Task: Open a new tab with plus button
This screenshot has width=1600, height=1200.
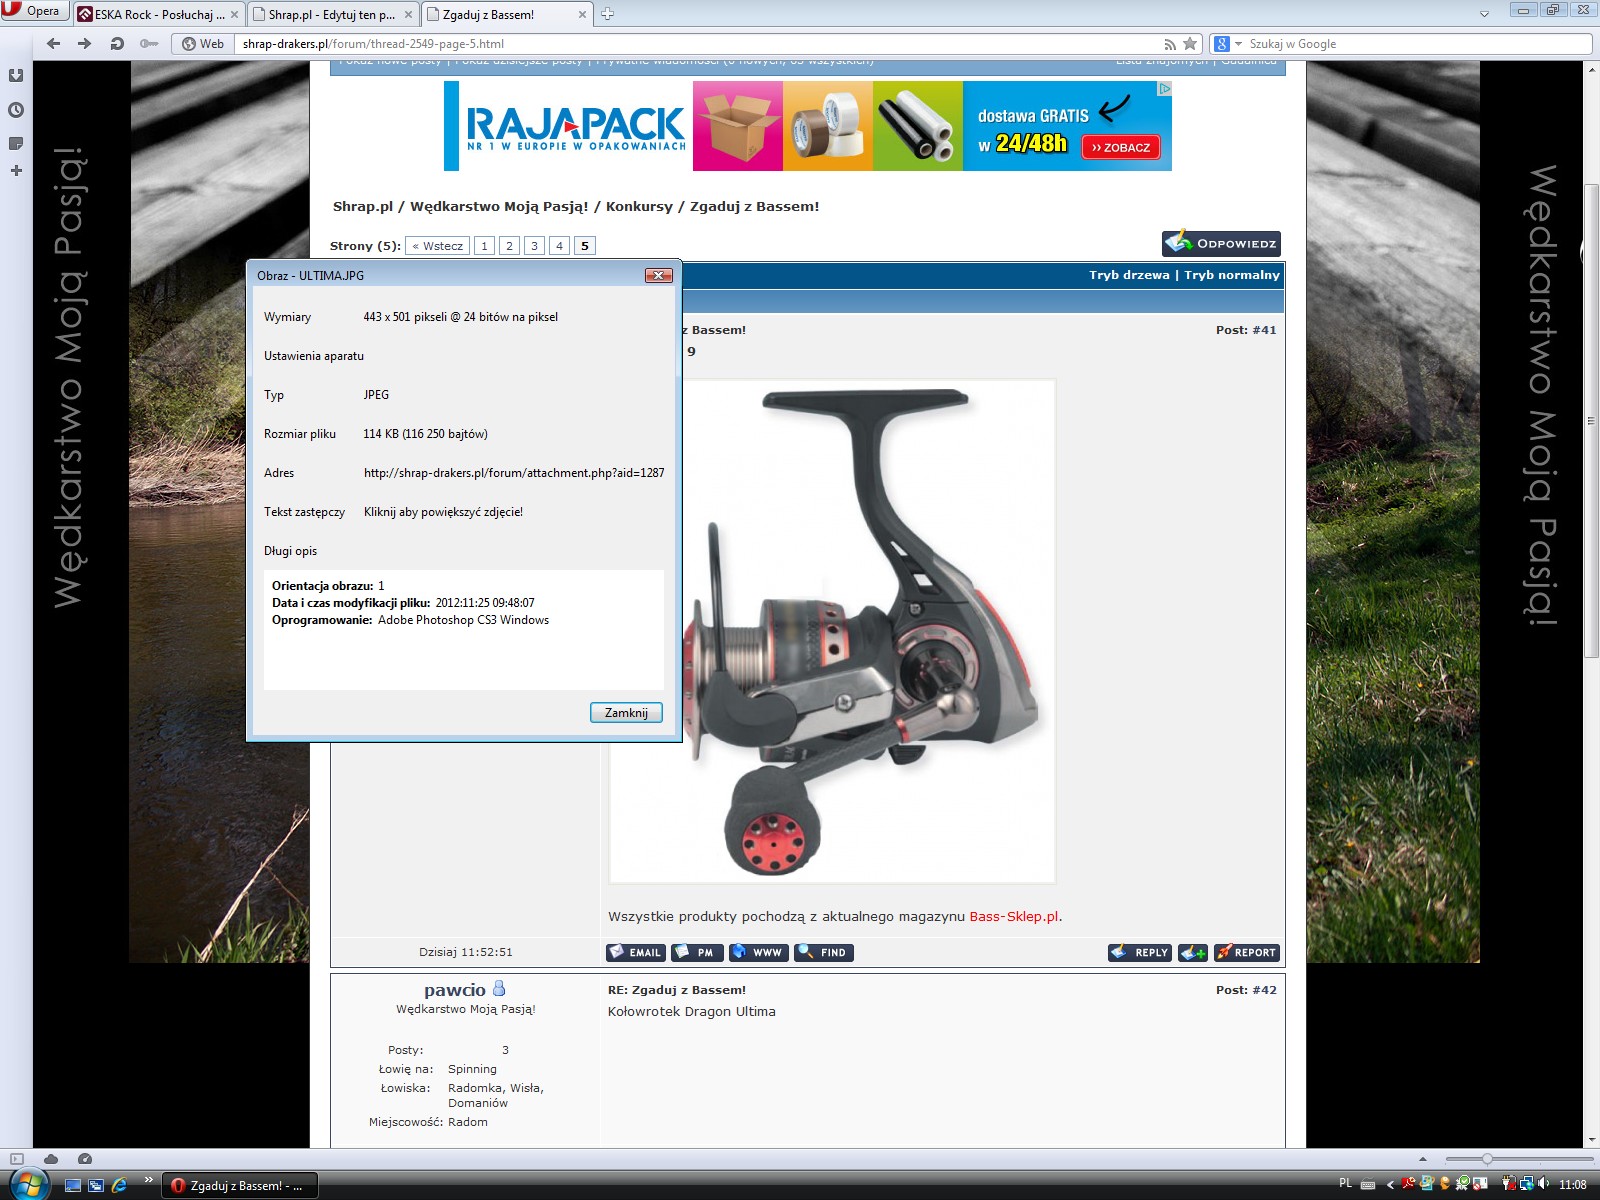Action: pos(607,14)
